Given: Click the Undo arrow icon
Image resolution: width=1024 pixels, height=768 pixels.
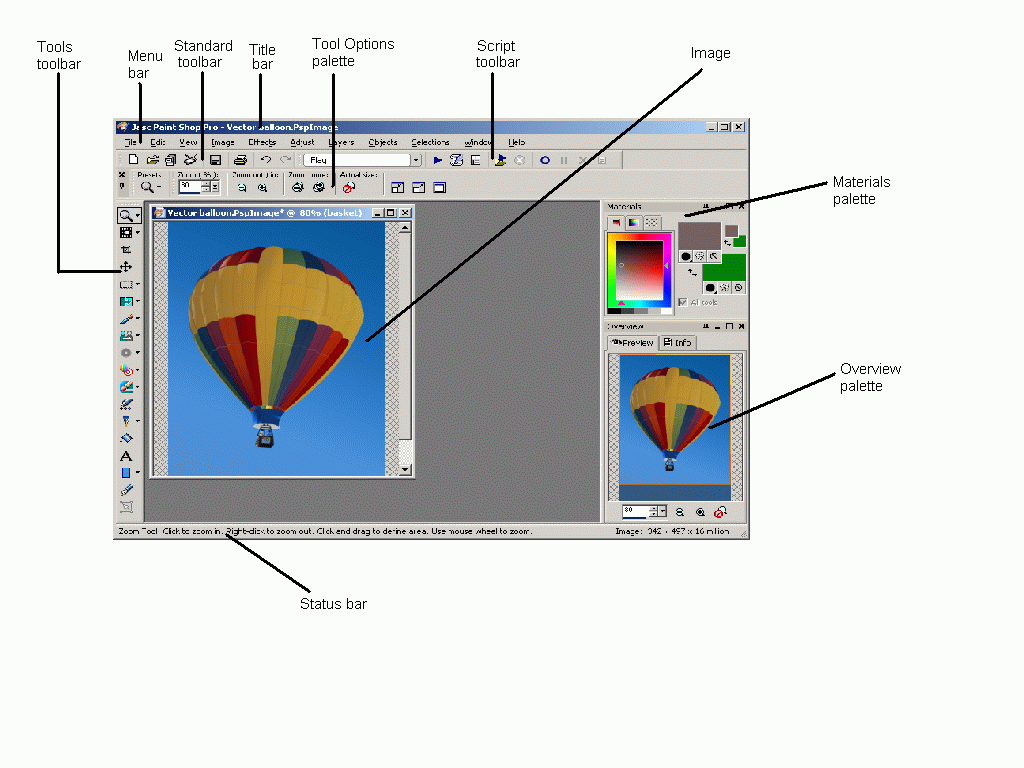Looking at the screenshot, I should [x=266, y=160].
